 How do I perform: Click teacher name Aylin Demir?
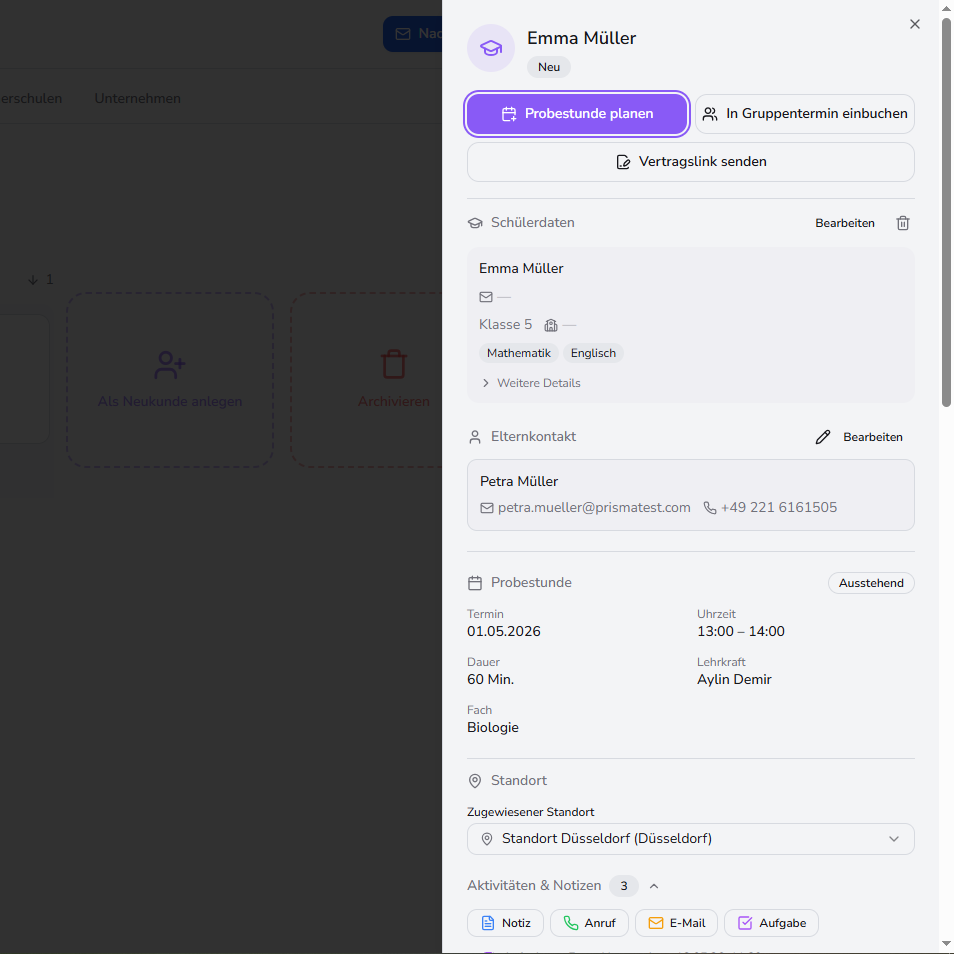[734, 680]
